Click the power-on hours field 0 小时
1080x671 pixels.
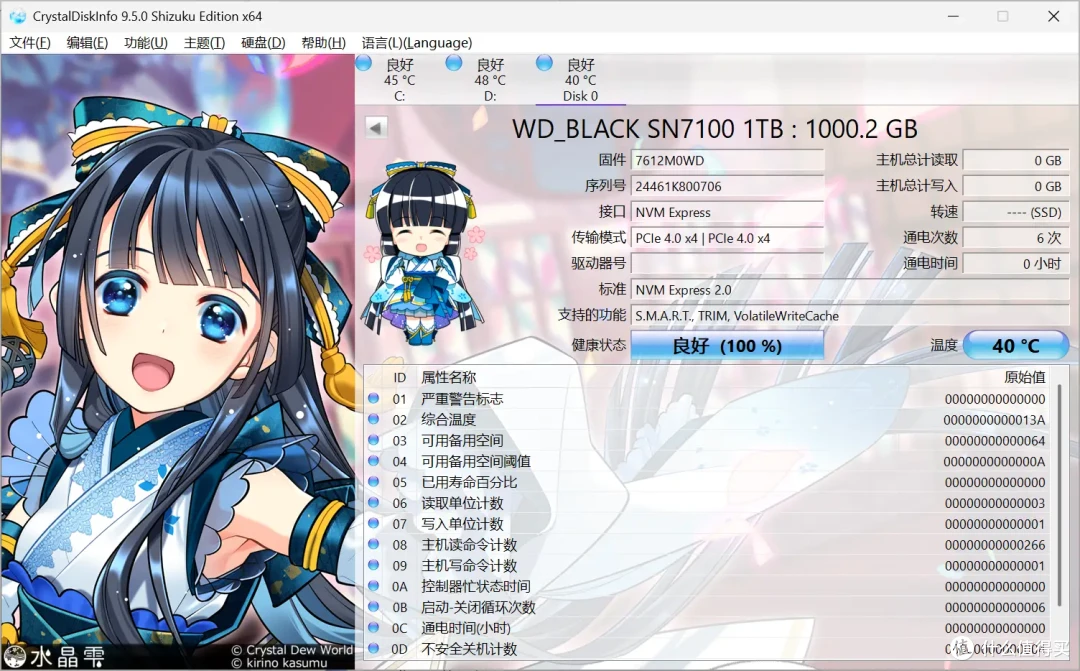point(1016,264)
